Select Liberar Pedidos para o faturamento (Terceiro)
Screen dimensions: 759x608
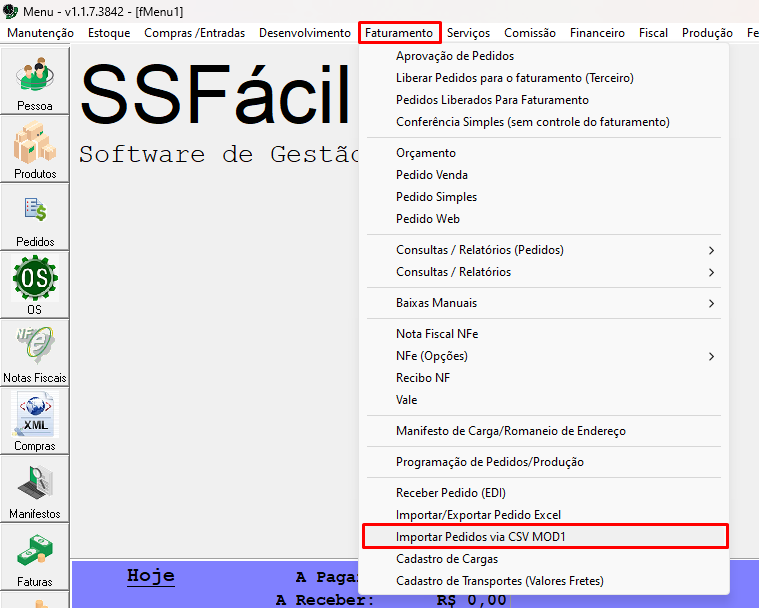coord(544,78)
